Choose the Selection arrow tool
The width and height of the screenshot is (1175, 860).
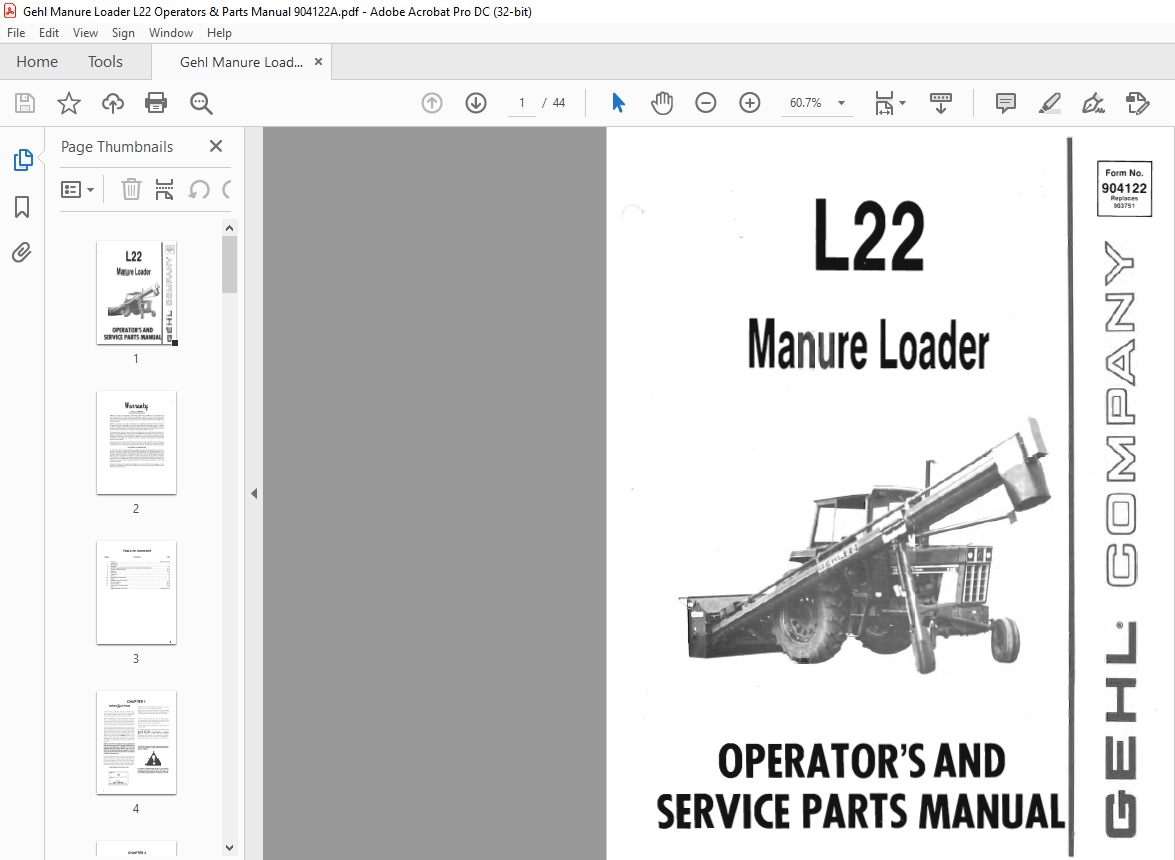pyautogui.click(x=618, y=103)
